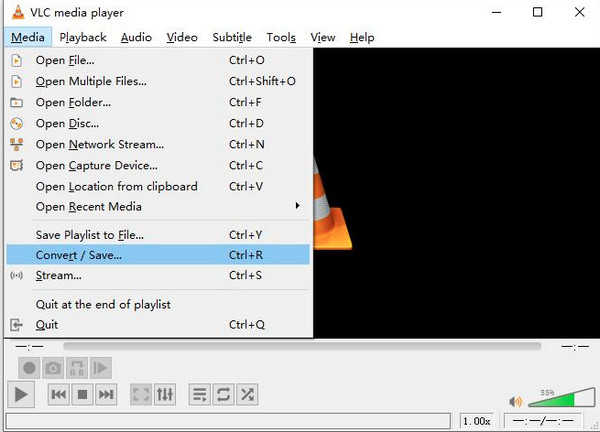
Task: Select Convert / Save... entry
Action: (158, 255)
